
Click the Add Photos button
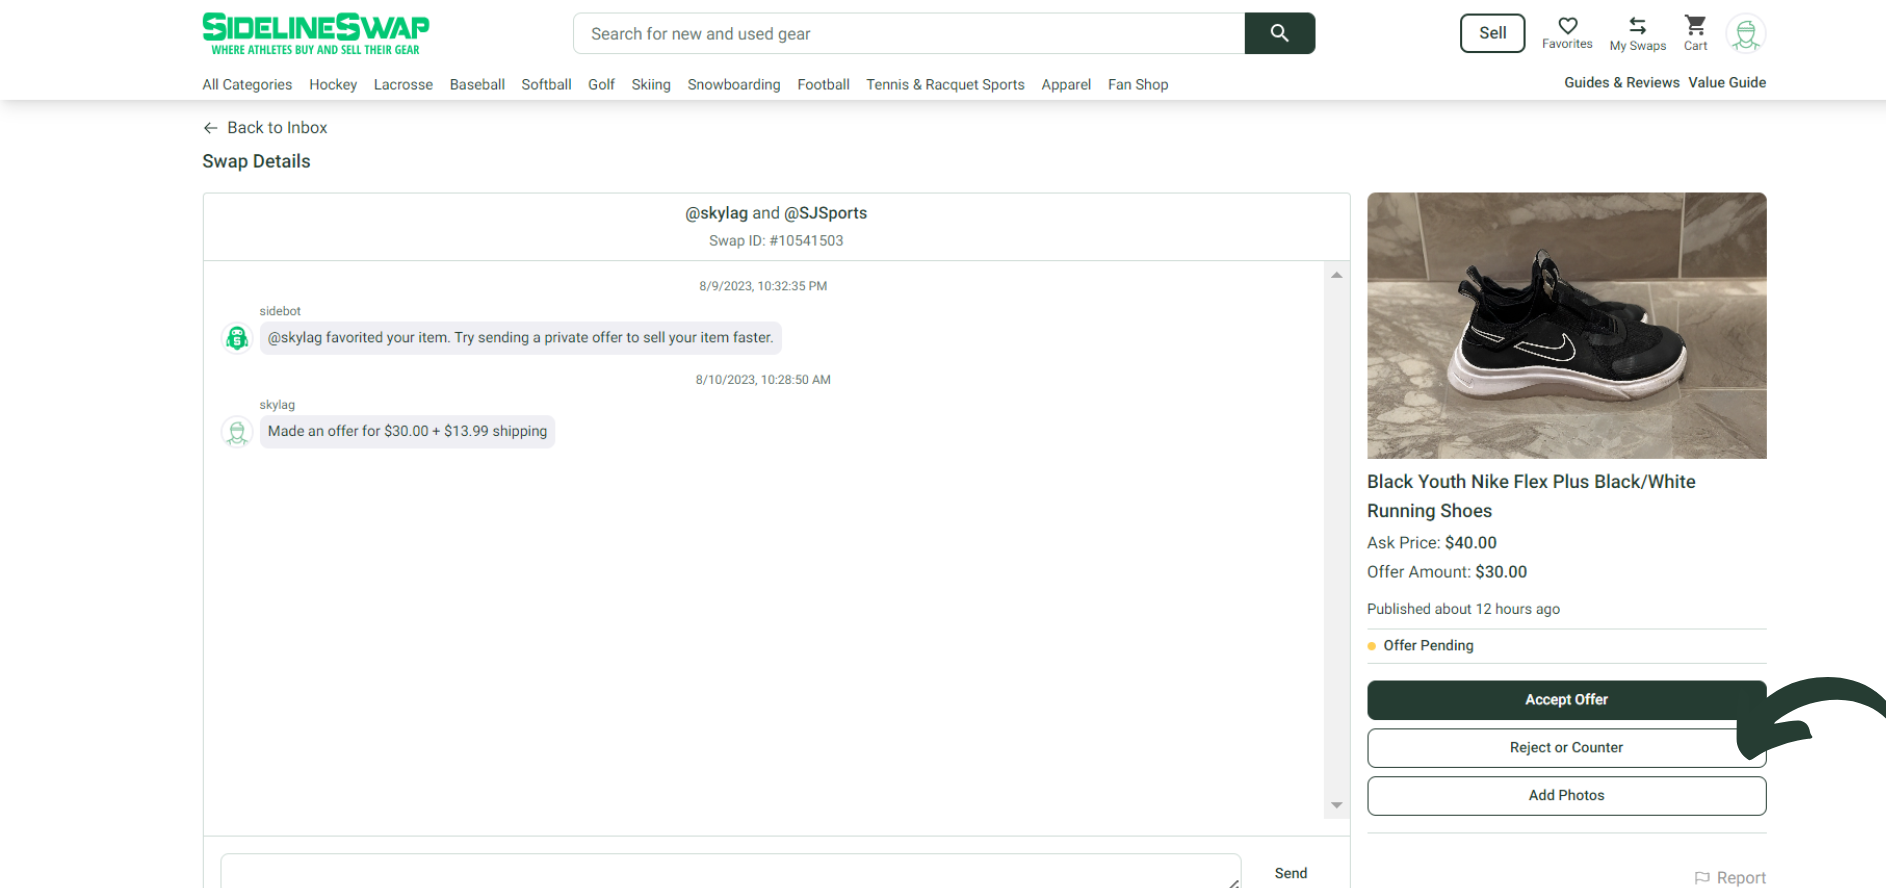[1566, 796]
